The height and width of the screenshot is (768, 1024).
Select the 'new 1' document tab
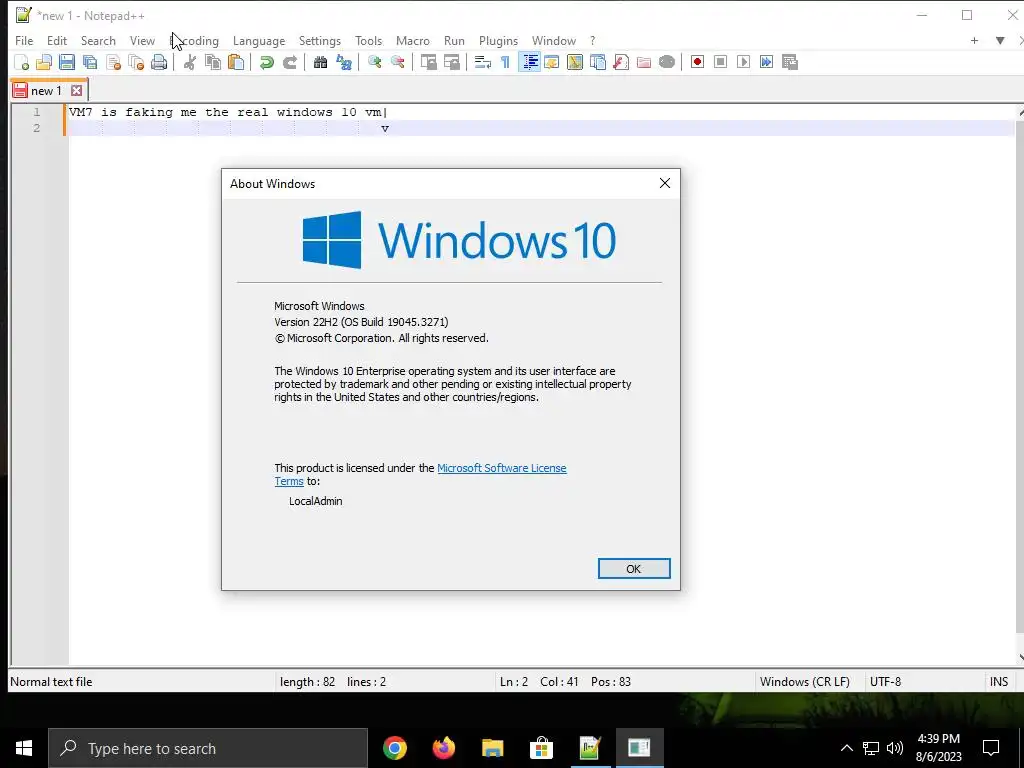pos(46,91)
